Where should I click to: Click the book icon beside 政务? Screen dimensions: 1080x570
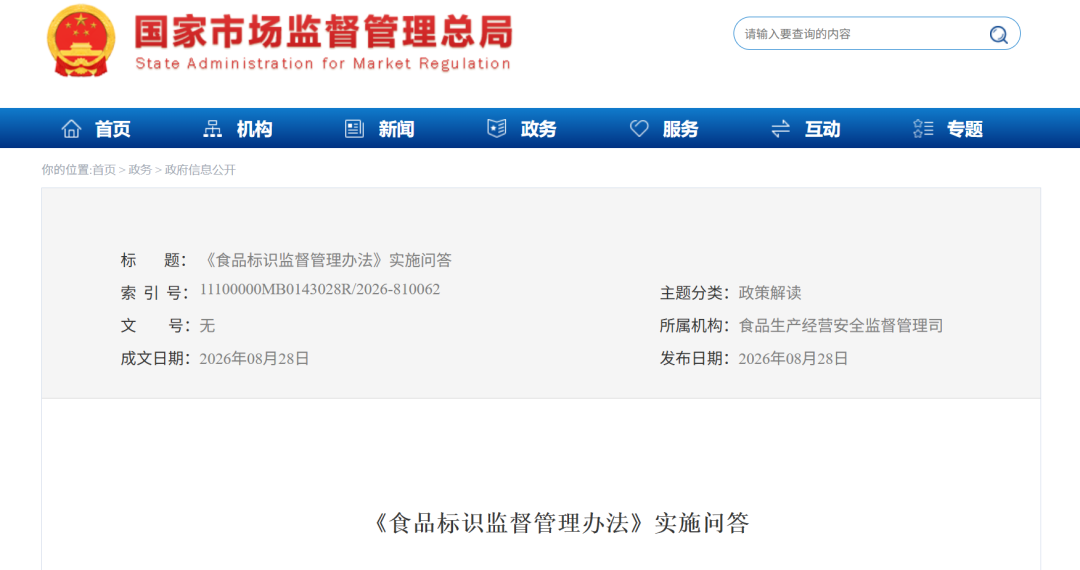click(497, 129)
